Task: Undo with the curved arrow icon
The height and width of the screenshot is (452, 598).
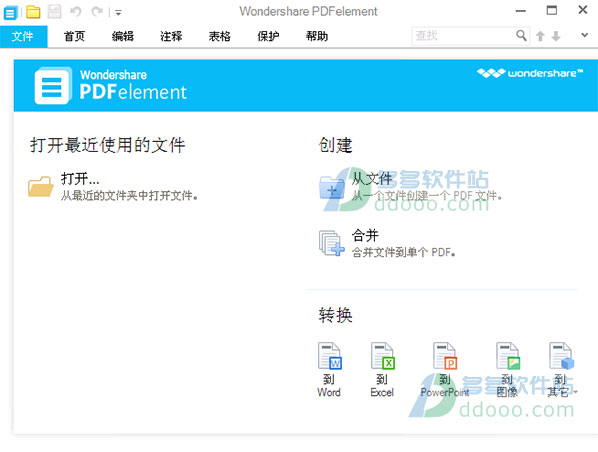Action: pyautogui.click(x=76, y=12)
